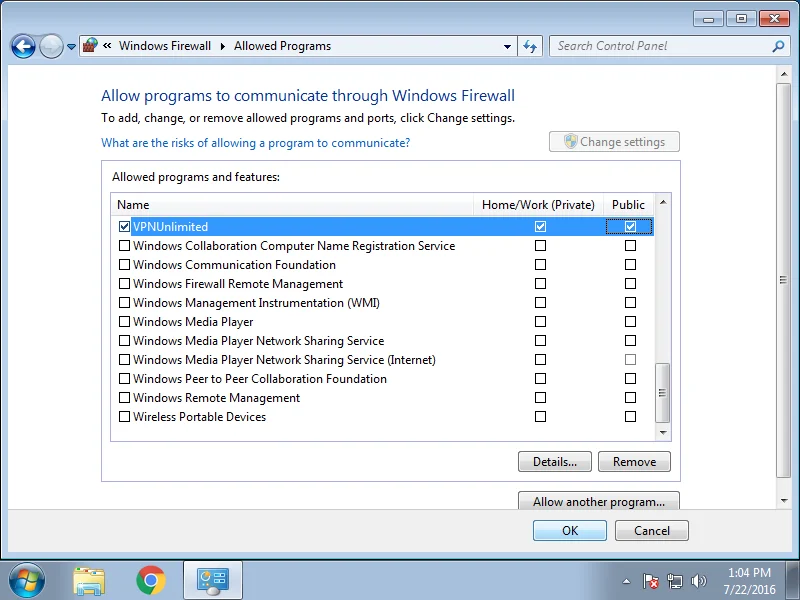Image resolution: width=800 pixels, height=600 pixels.
Task: Click the Allow another program button
Action: (x=598, y=502)
